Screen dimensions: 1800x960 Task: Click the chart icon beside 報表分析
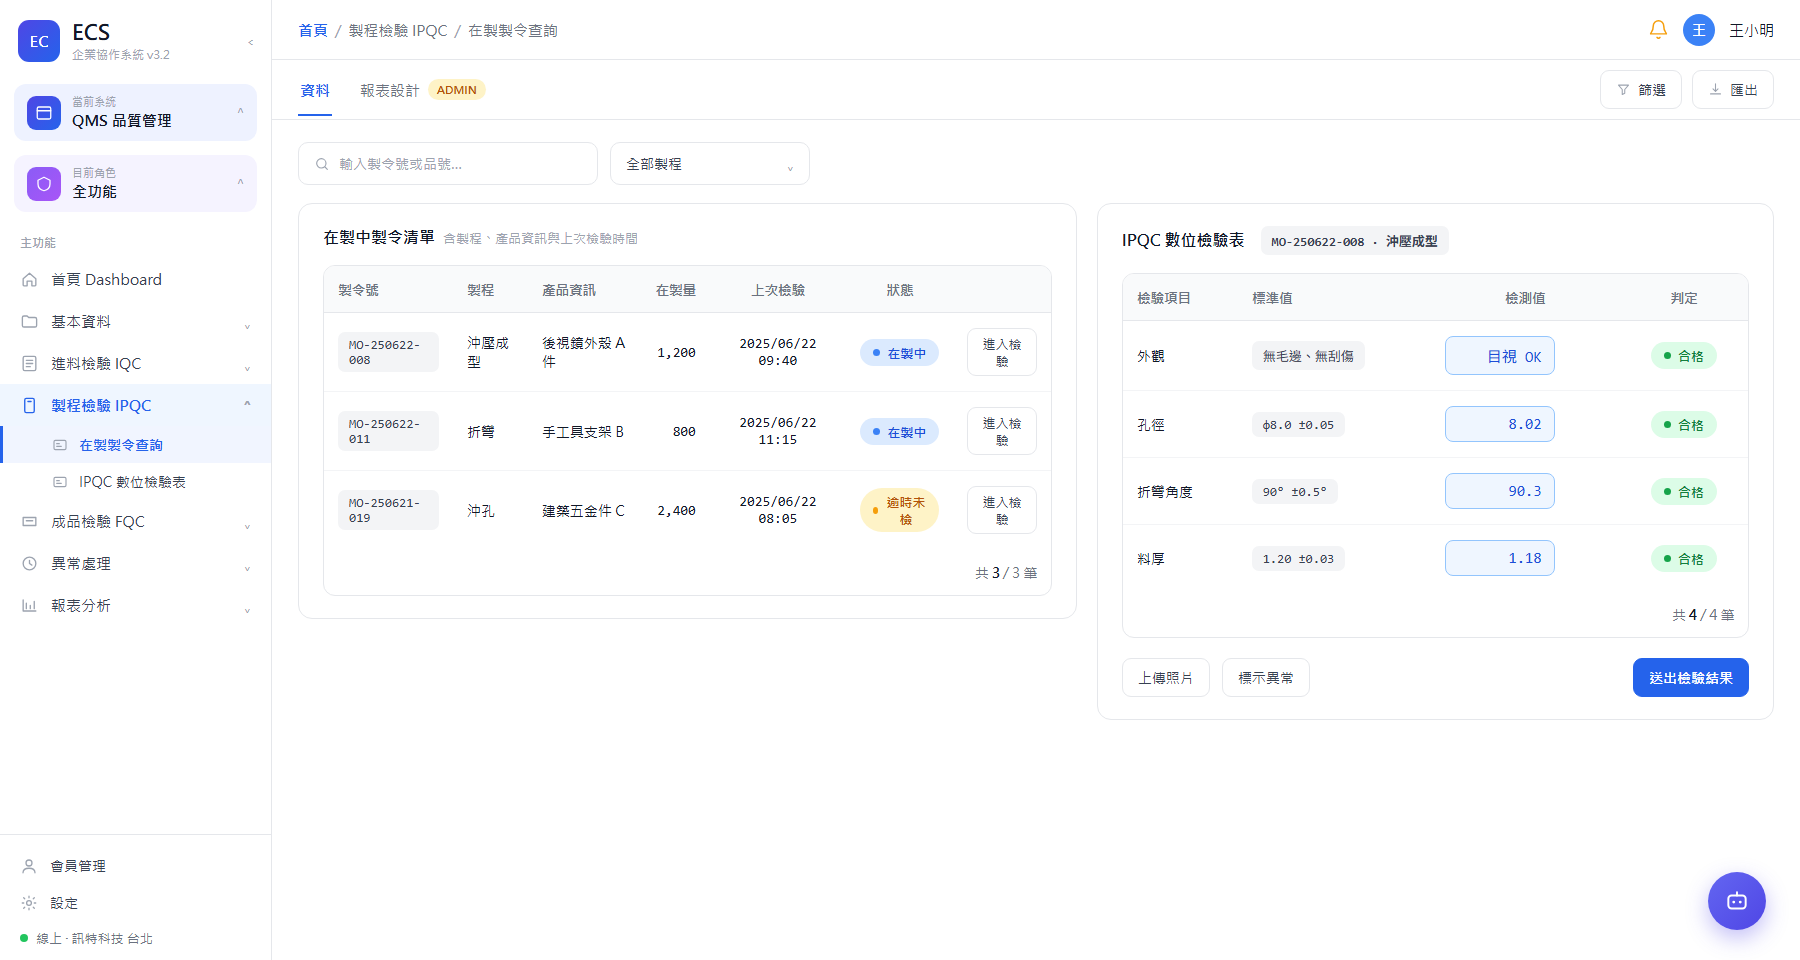tap(30, 606)
